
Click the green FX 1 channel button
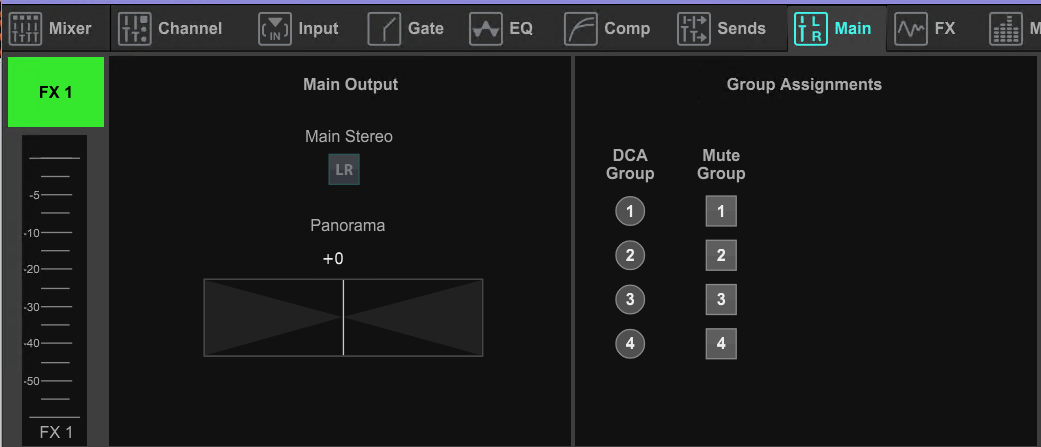(56, 92)
